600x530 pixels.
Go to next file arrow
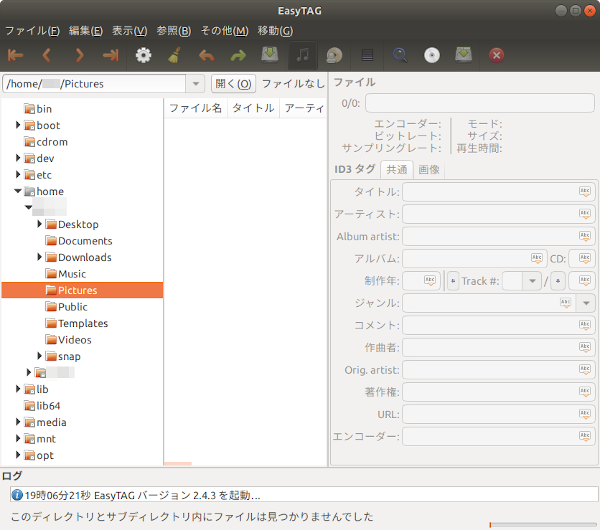tap(79, 55)
